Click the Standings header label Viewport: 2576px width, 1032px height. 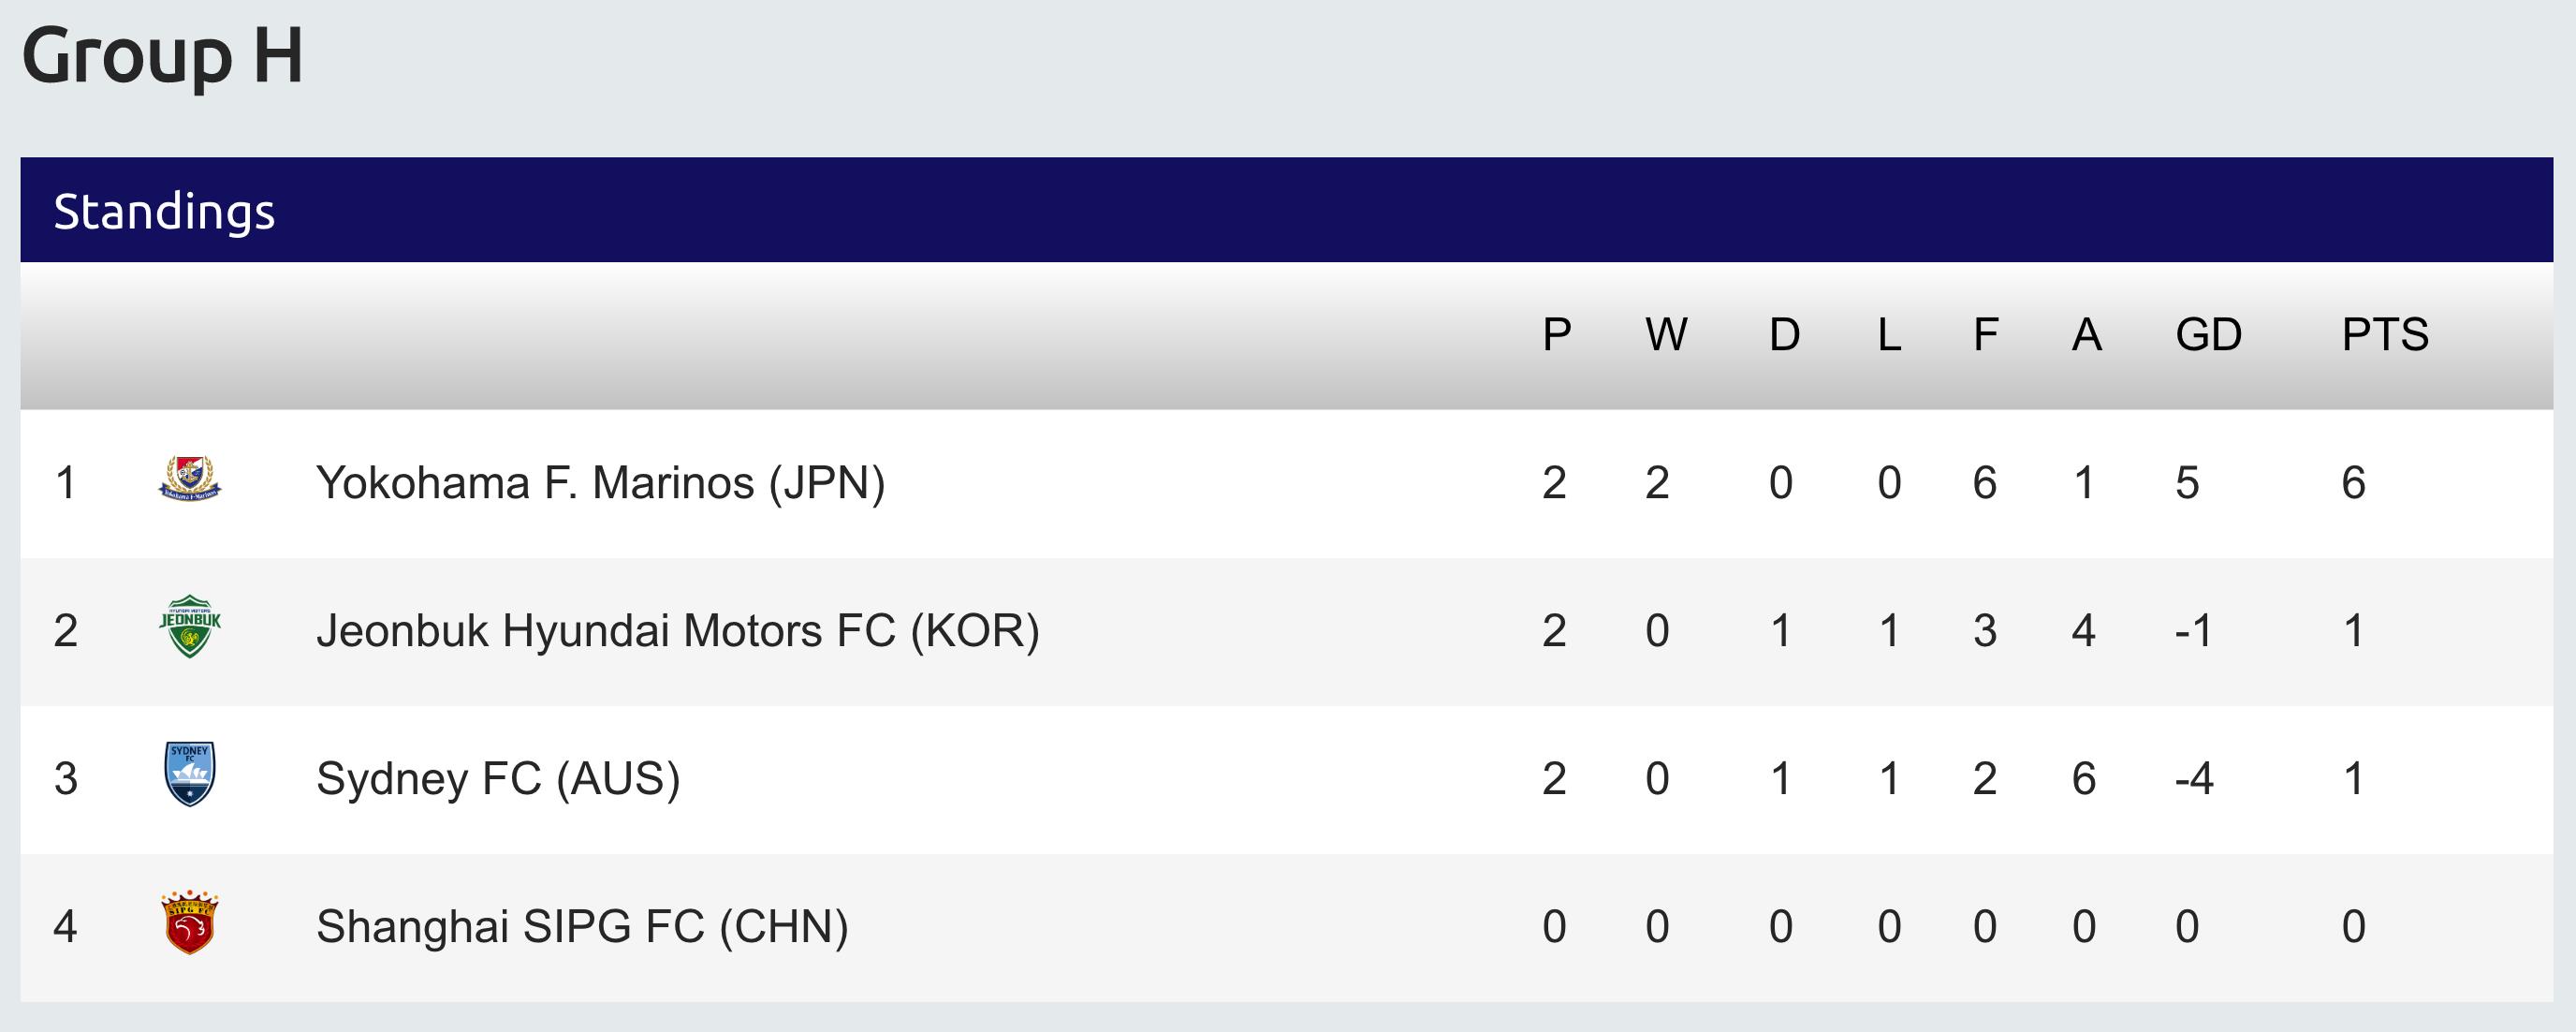164,212
